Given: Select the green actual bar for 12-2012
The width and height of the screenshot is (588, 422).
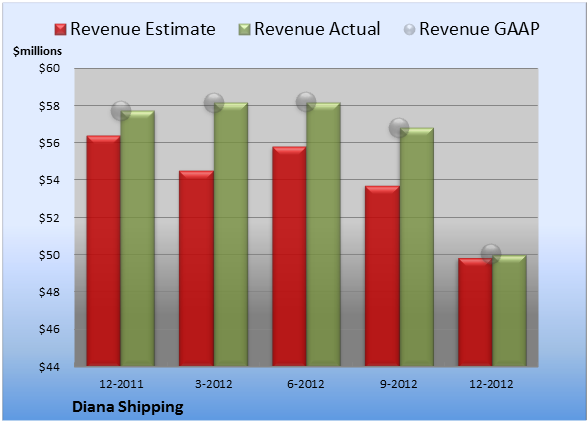Looking at the screenshot, I should point(509,311).
